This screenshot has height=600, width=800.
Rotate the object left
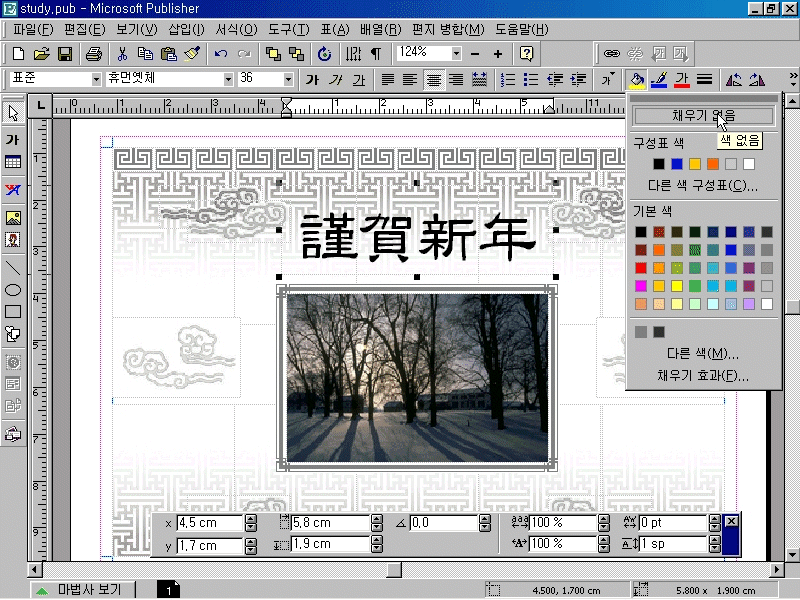click(x=734, y=80)
